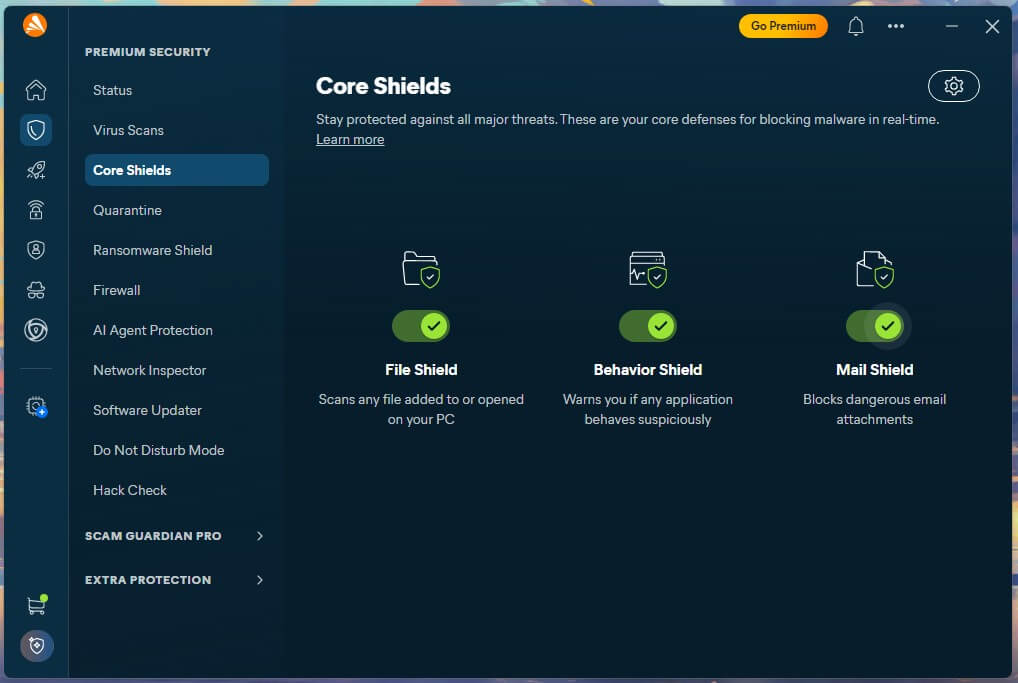Click the File Shield title
The image size is (1018, 683).
(421, 369)
